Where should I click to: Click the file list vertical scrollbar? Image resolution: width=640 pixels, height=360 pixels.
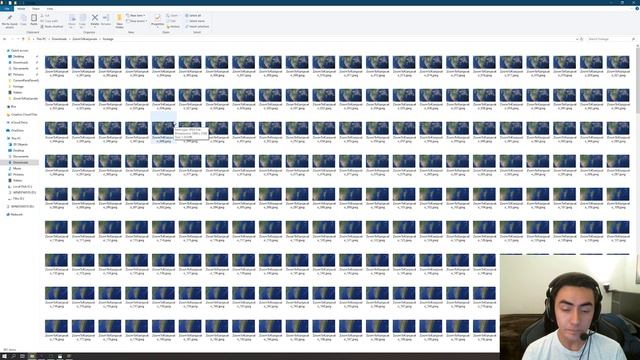coord(638,80)
